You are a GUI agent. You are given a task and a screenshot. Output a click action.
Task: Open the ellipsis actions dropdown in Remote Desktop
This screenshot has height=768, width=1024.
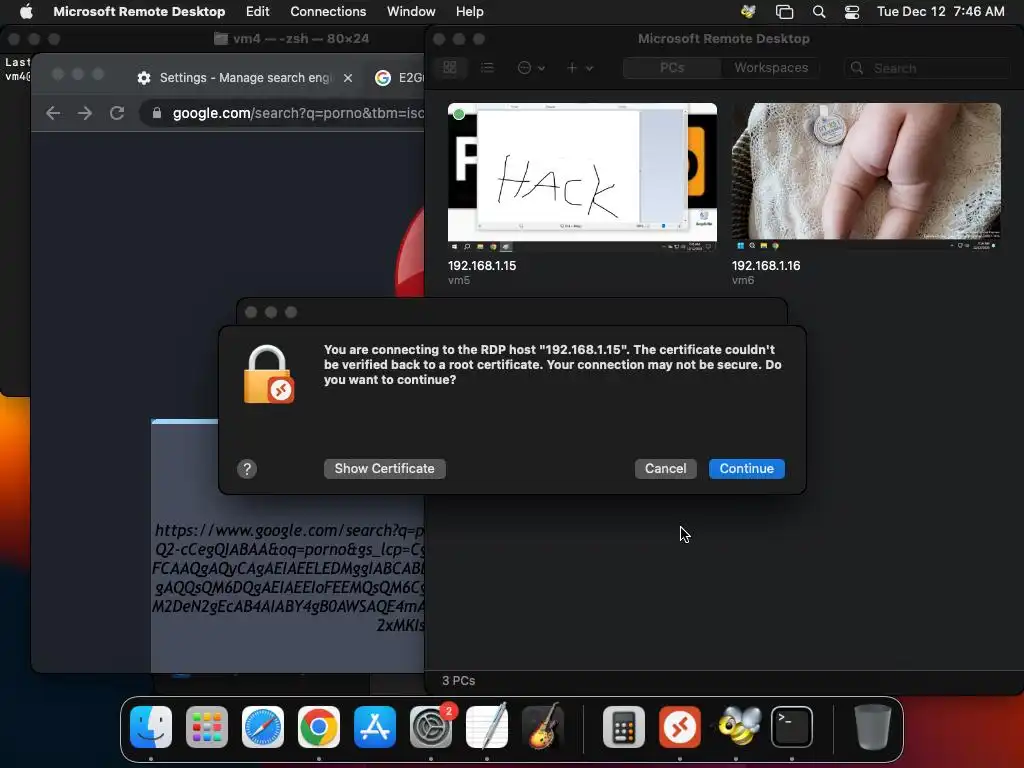531,67
